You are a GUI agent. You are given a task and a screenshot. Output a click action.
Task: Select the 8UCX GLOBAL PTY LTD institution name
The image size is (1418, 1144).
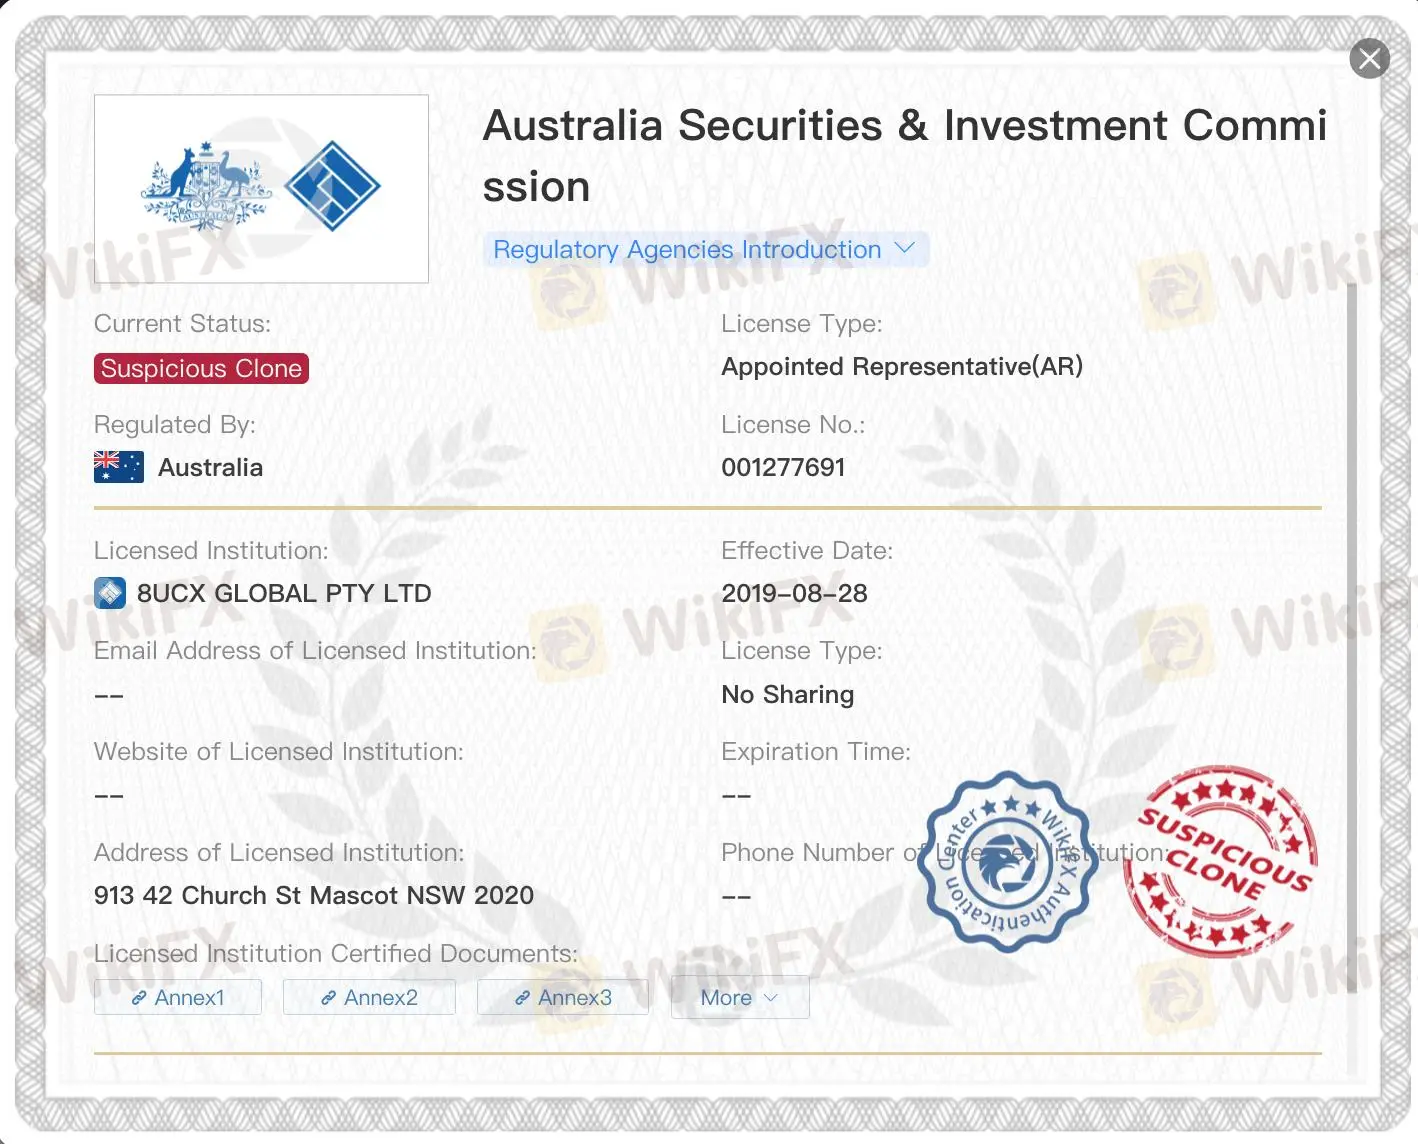coord(284,593)
